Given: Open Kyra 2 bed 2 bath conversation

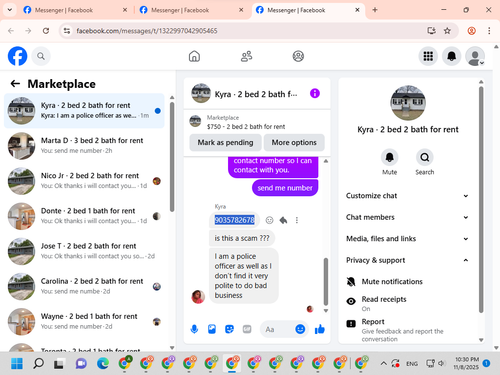Looking at the screenshot, I should 84,110.
